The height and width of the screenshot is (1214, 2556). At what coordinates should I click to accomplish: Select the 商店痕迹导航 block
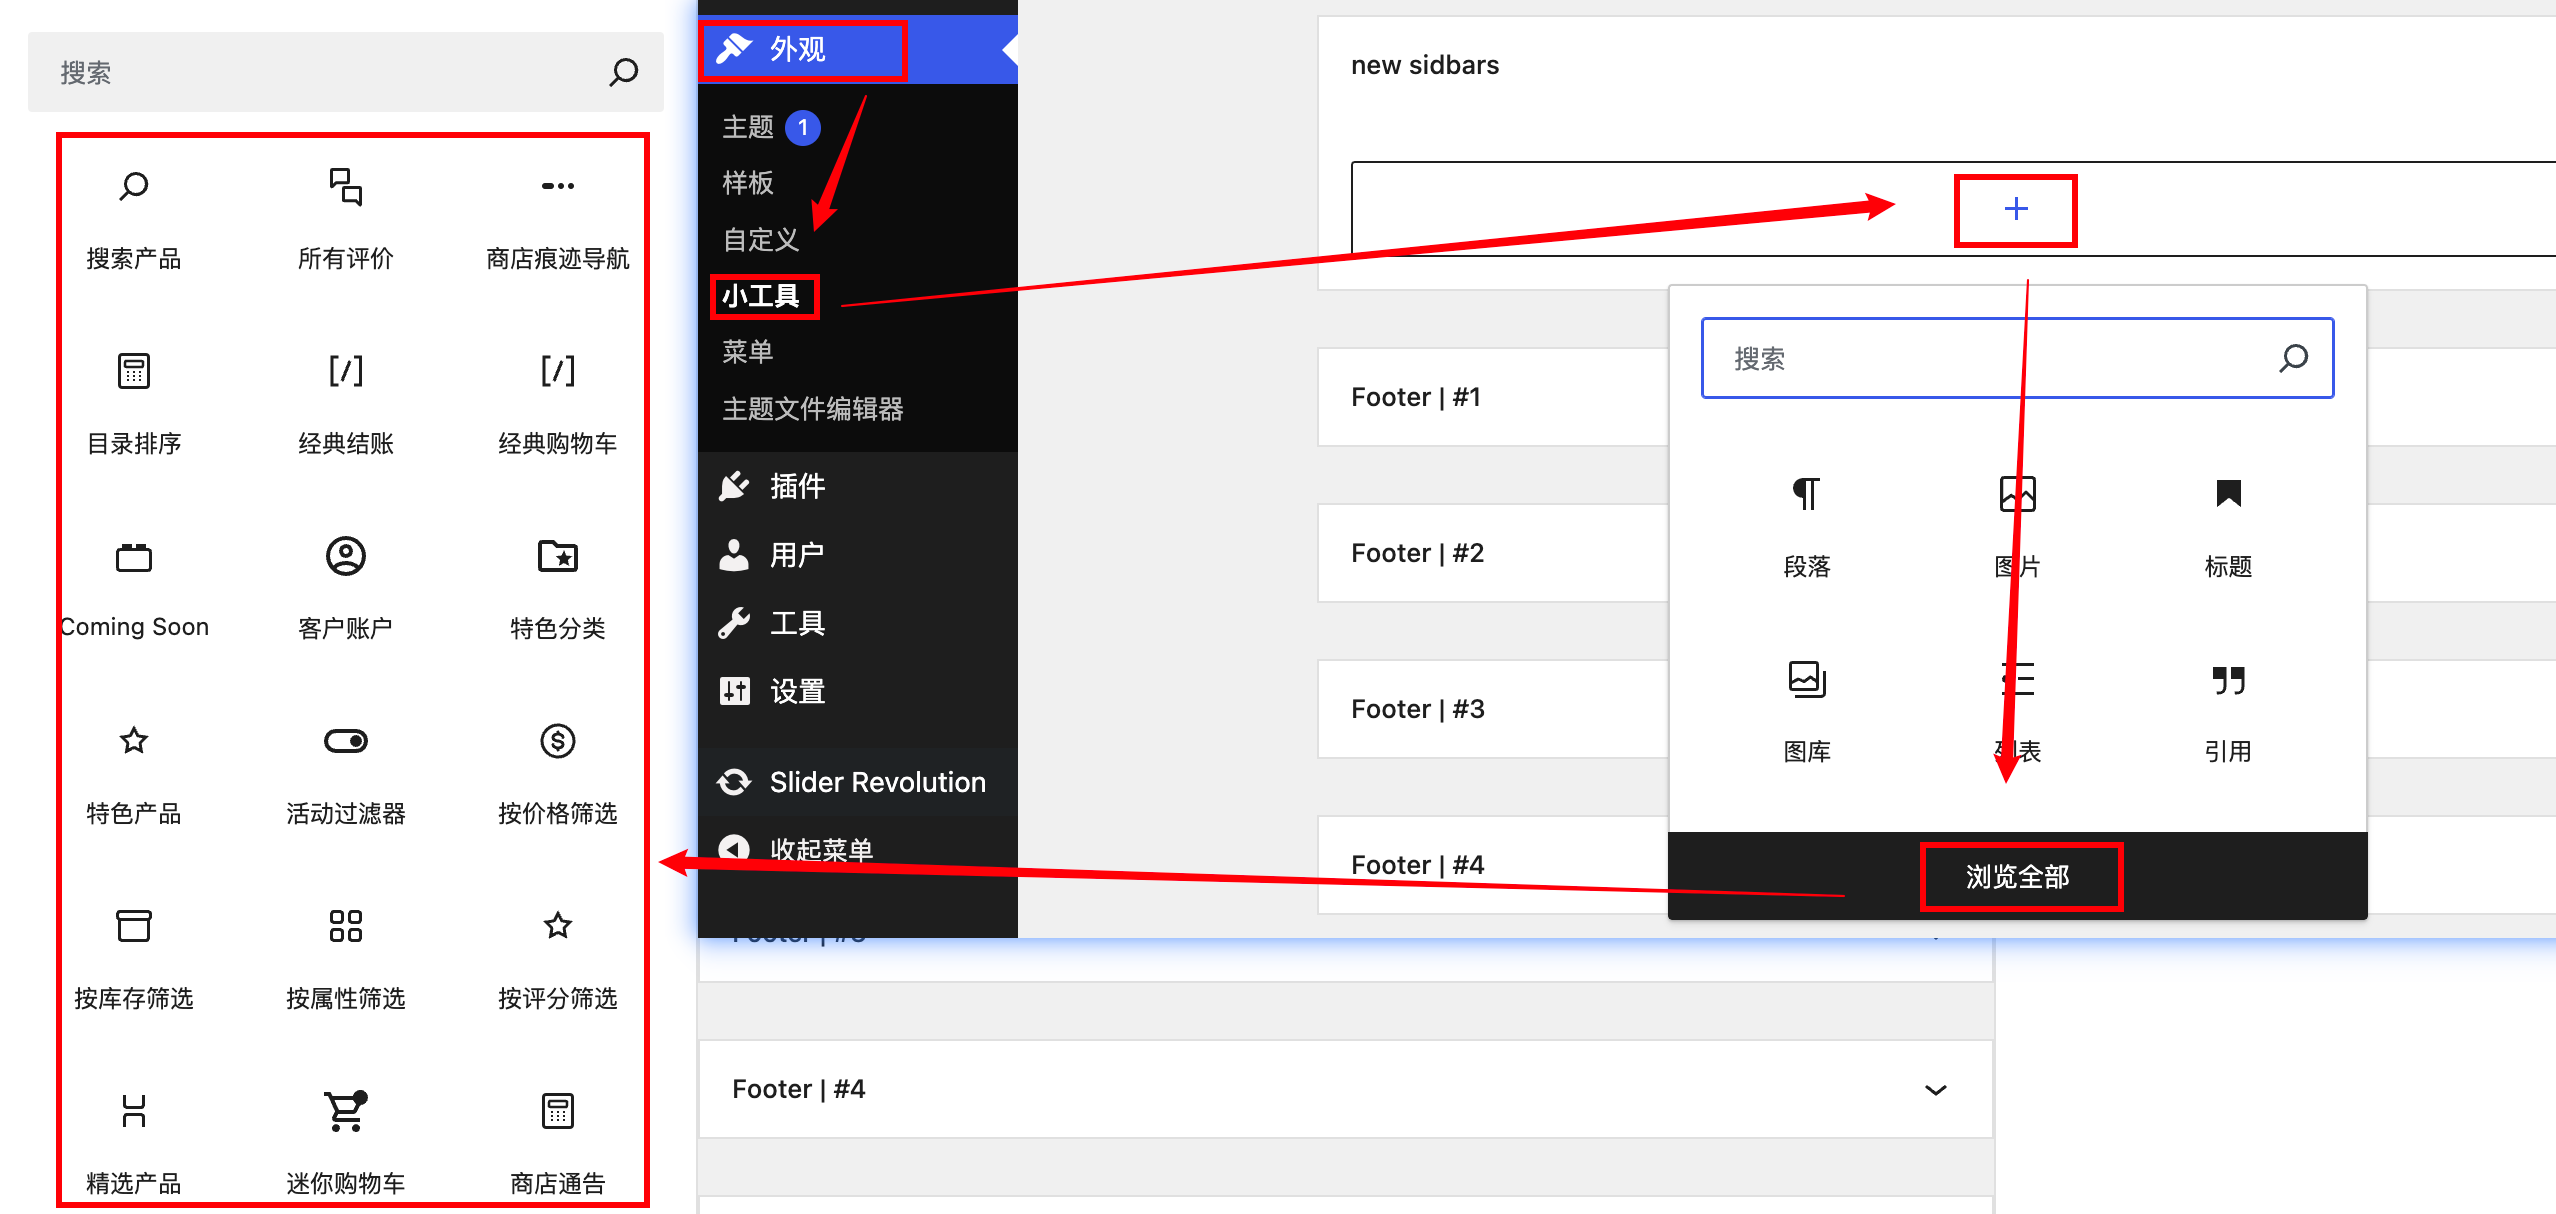[x=558, y=220]
